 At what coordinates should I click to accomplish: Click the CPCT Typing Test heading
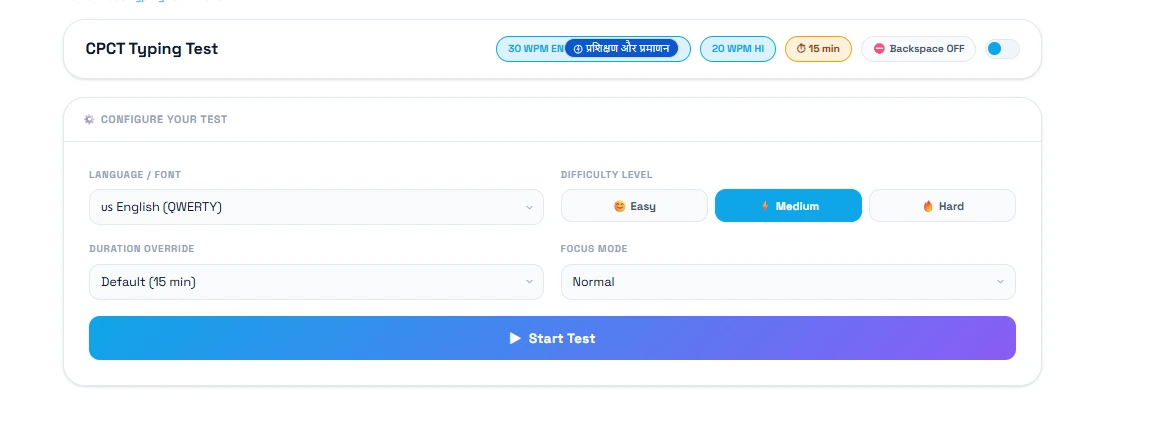tap(152, 49)
